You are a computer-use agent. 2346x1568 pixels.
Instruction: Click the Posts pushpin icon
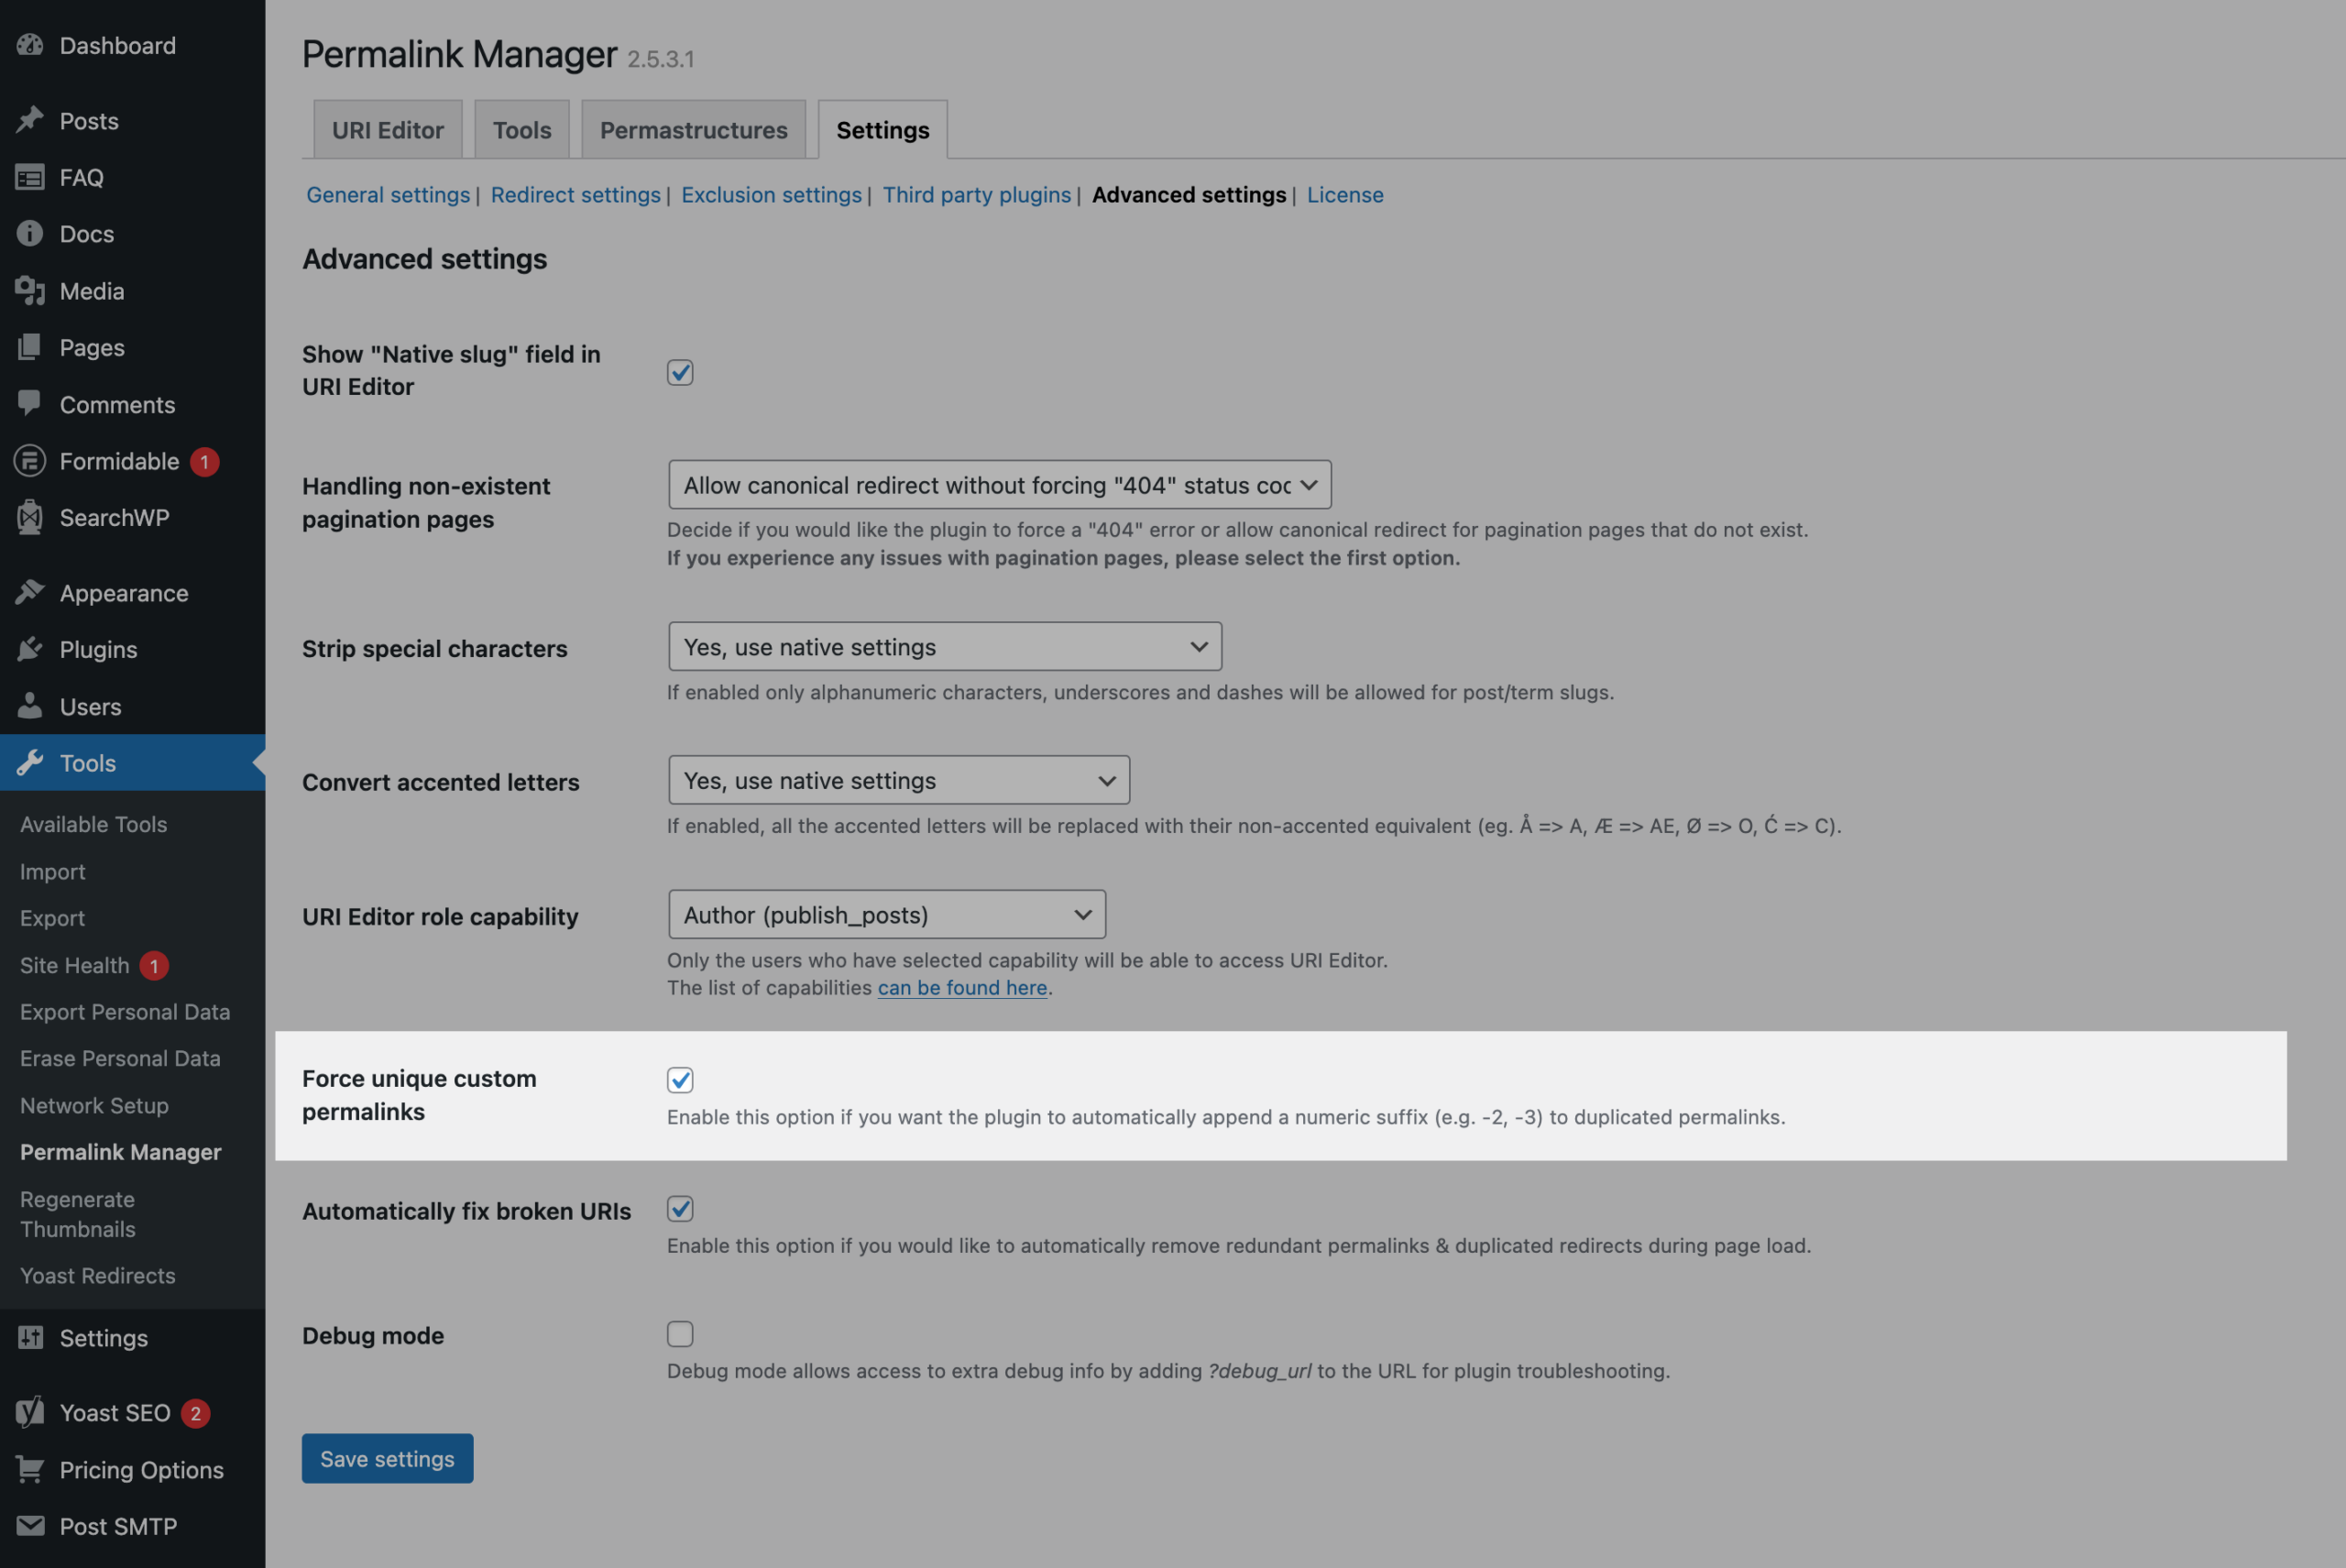point(30,121)
